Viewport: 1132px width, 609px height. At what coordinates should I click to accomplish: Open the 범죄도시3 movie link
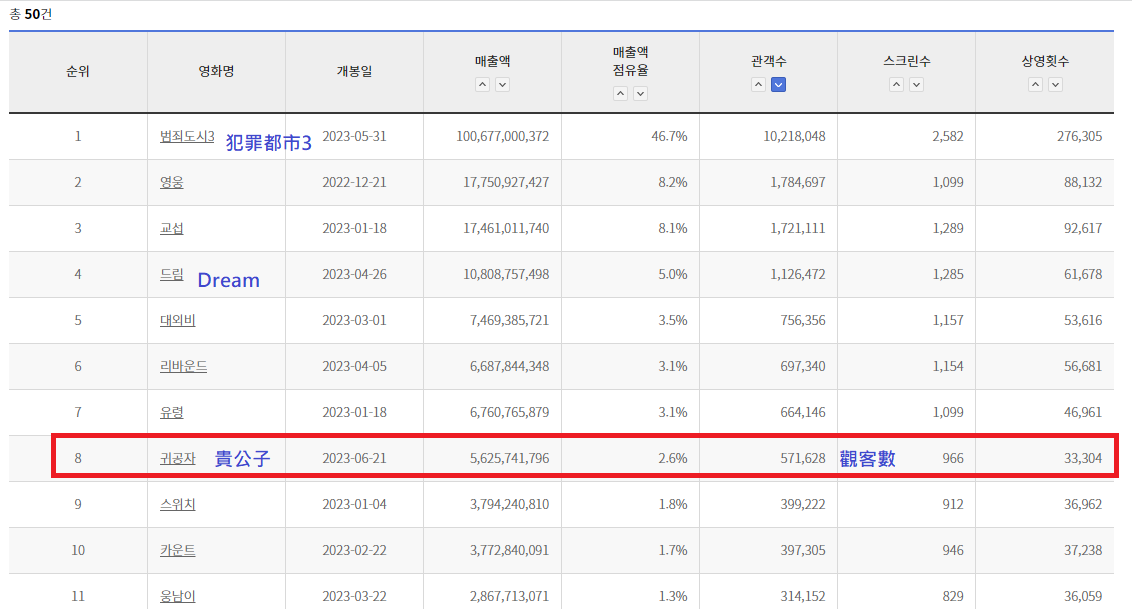pos(187,136)
